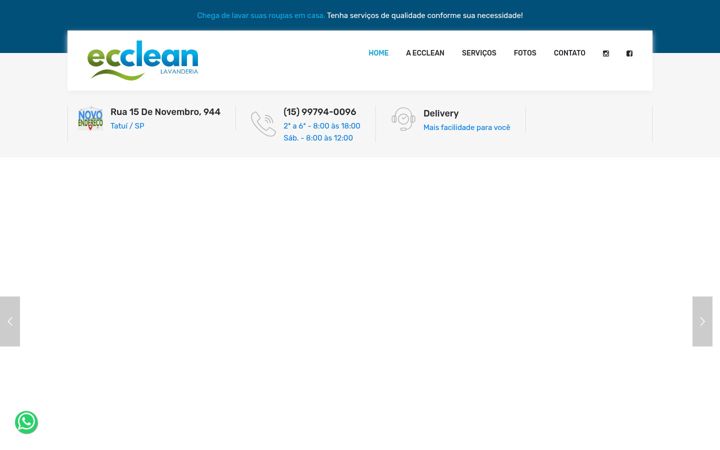Open the SERVIÇOS menu item

(x=479, y=53)
